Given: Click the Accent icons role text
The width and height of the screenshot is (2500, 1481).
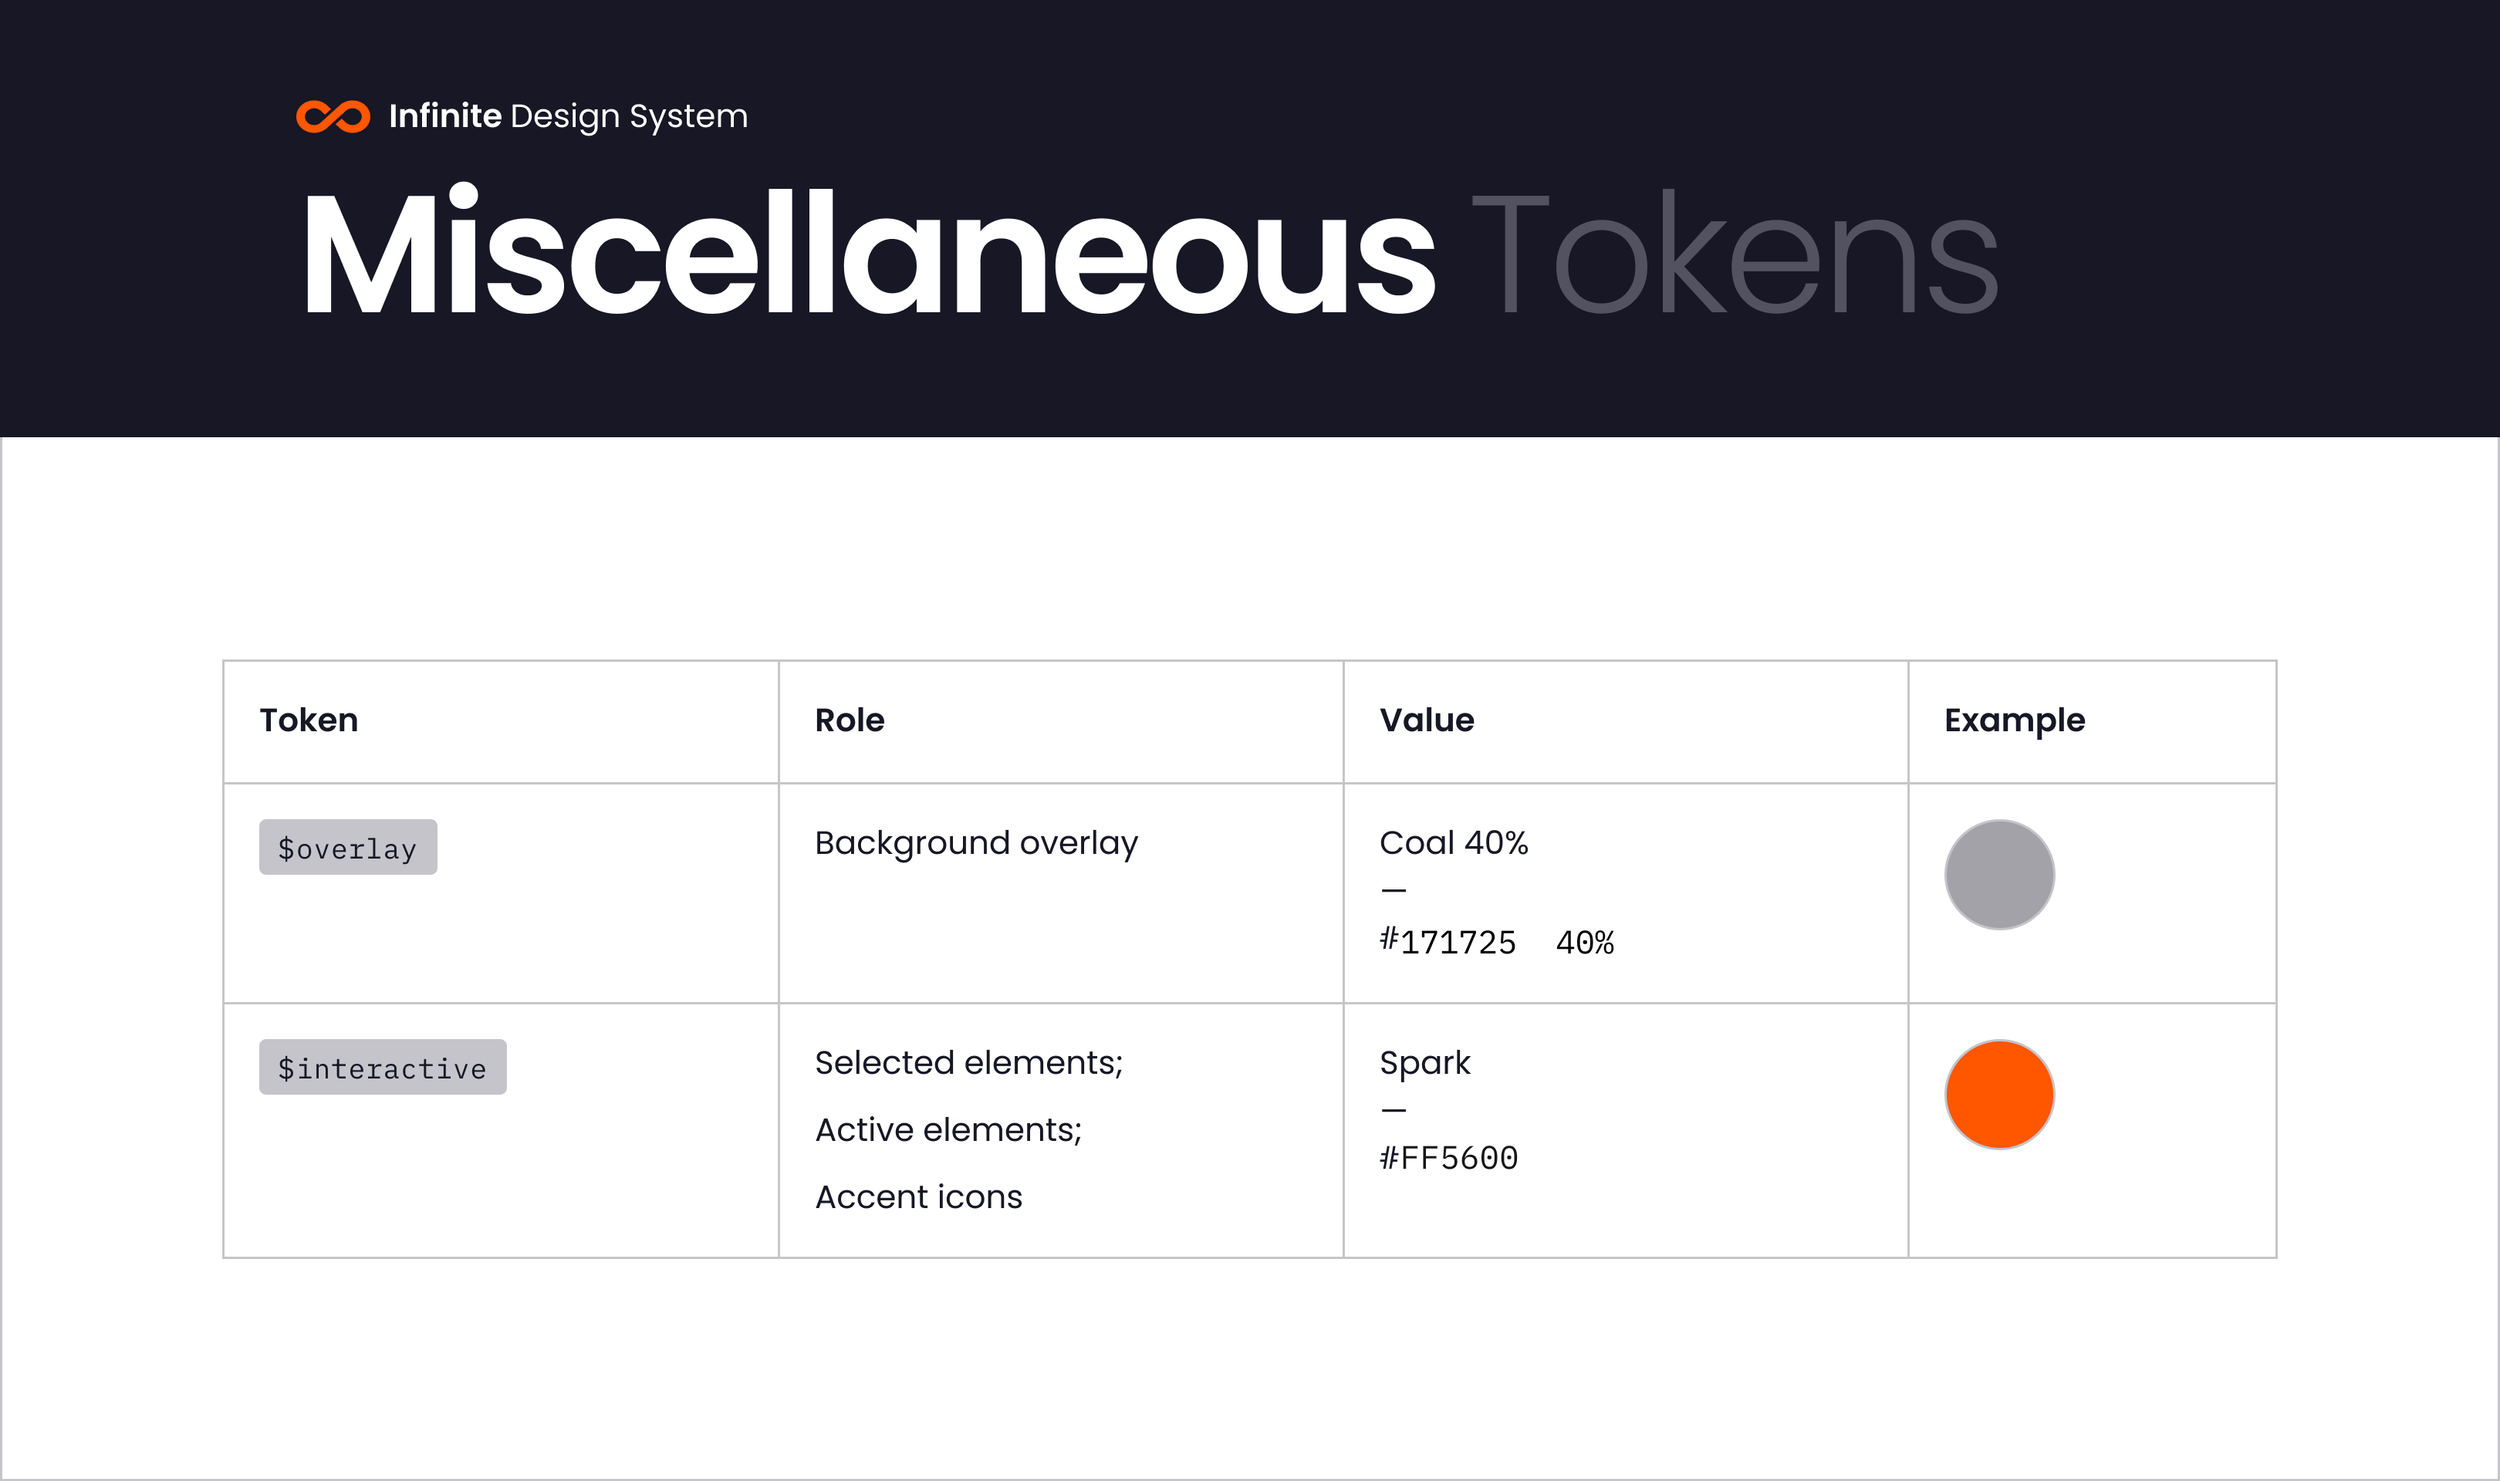Looking at the screenshot, I should click(x=918, y=1197).
